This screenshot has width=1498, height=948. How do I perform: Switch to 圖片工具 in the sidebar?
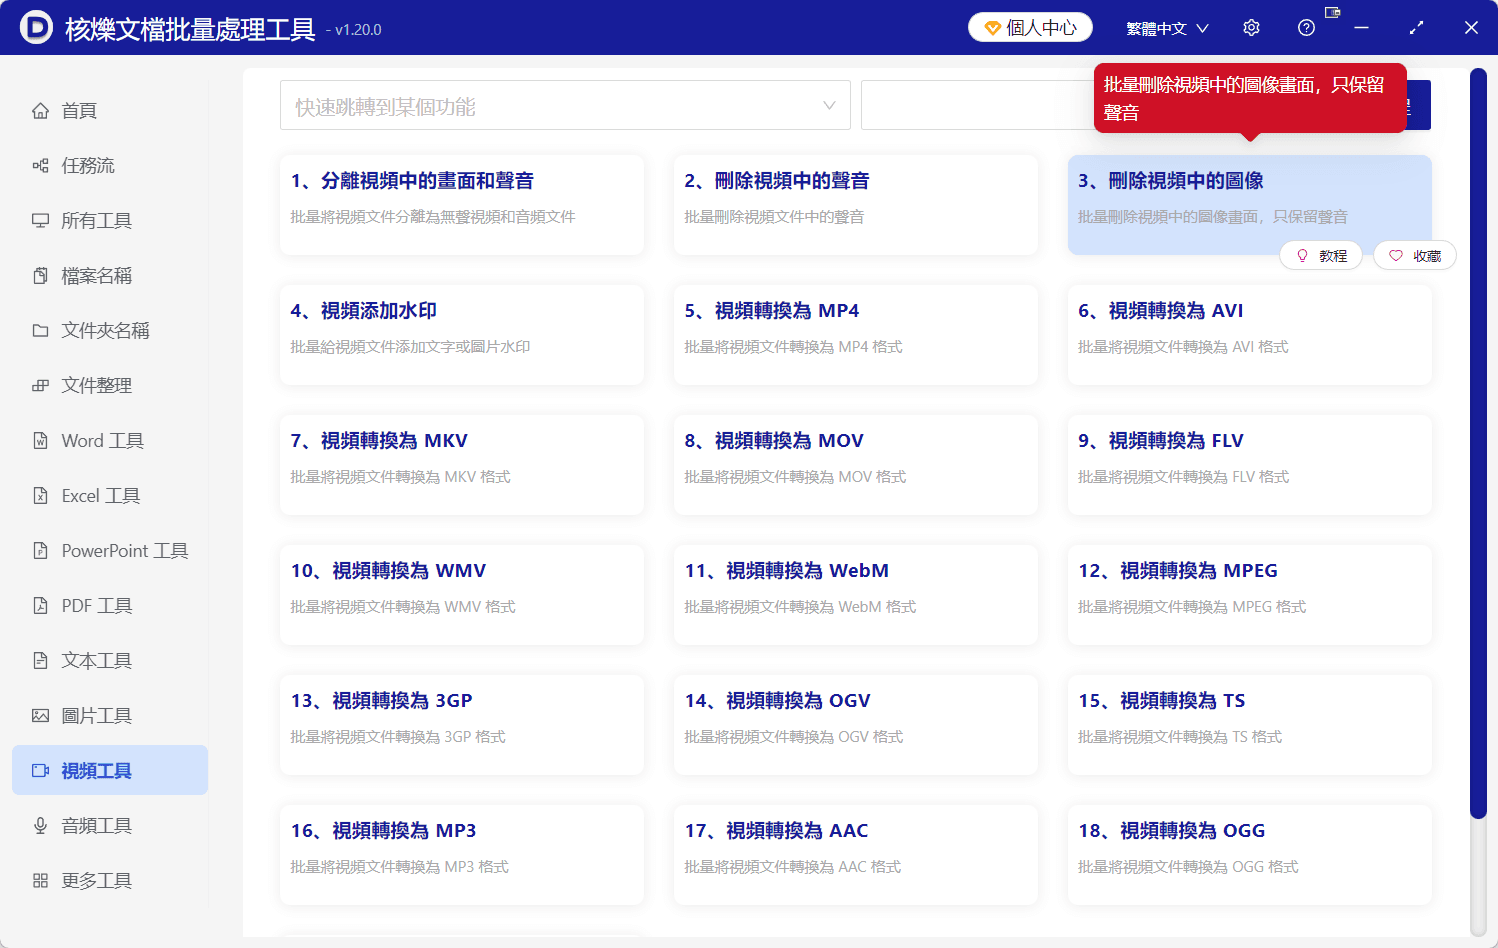pos(110,716)
